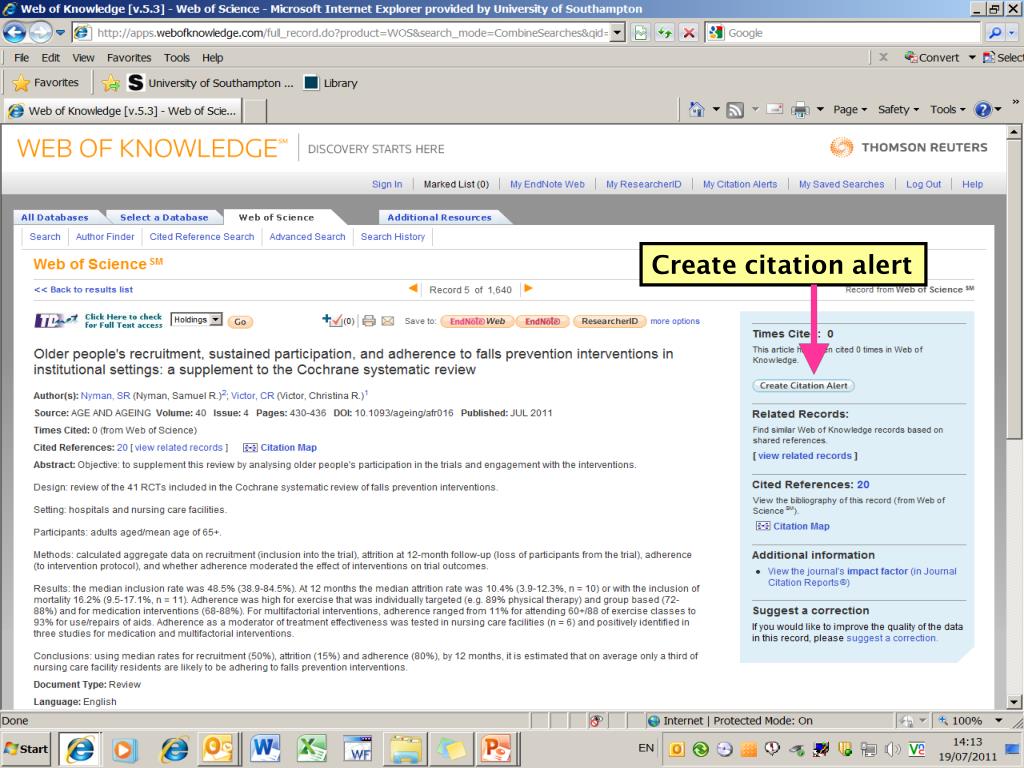
Task: Open Outlook from the taskbar
Action: coord(217,748)
